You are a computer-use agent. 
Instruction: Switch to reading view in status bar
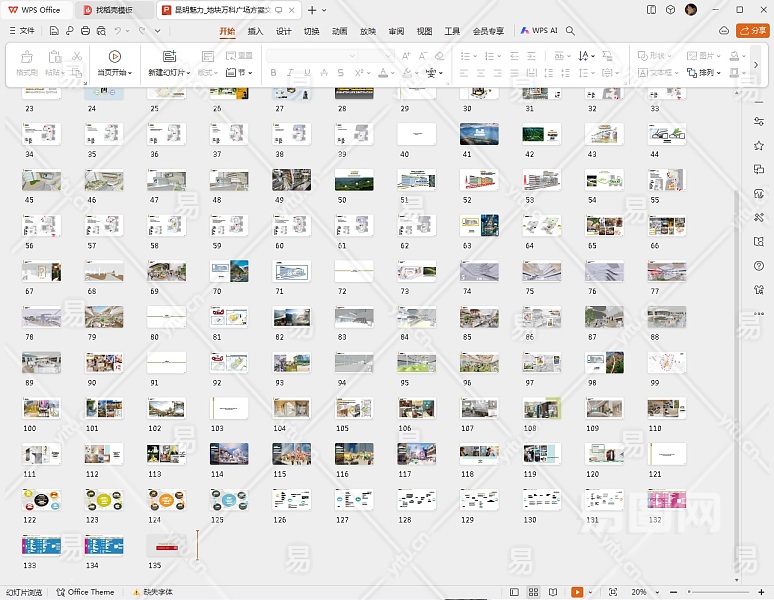pos(553,592)
